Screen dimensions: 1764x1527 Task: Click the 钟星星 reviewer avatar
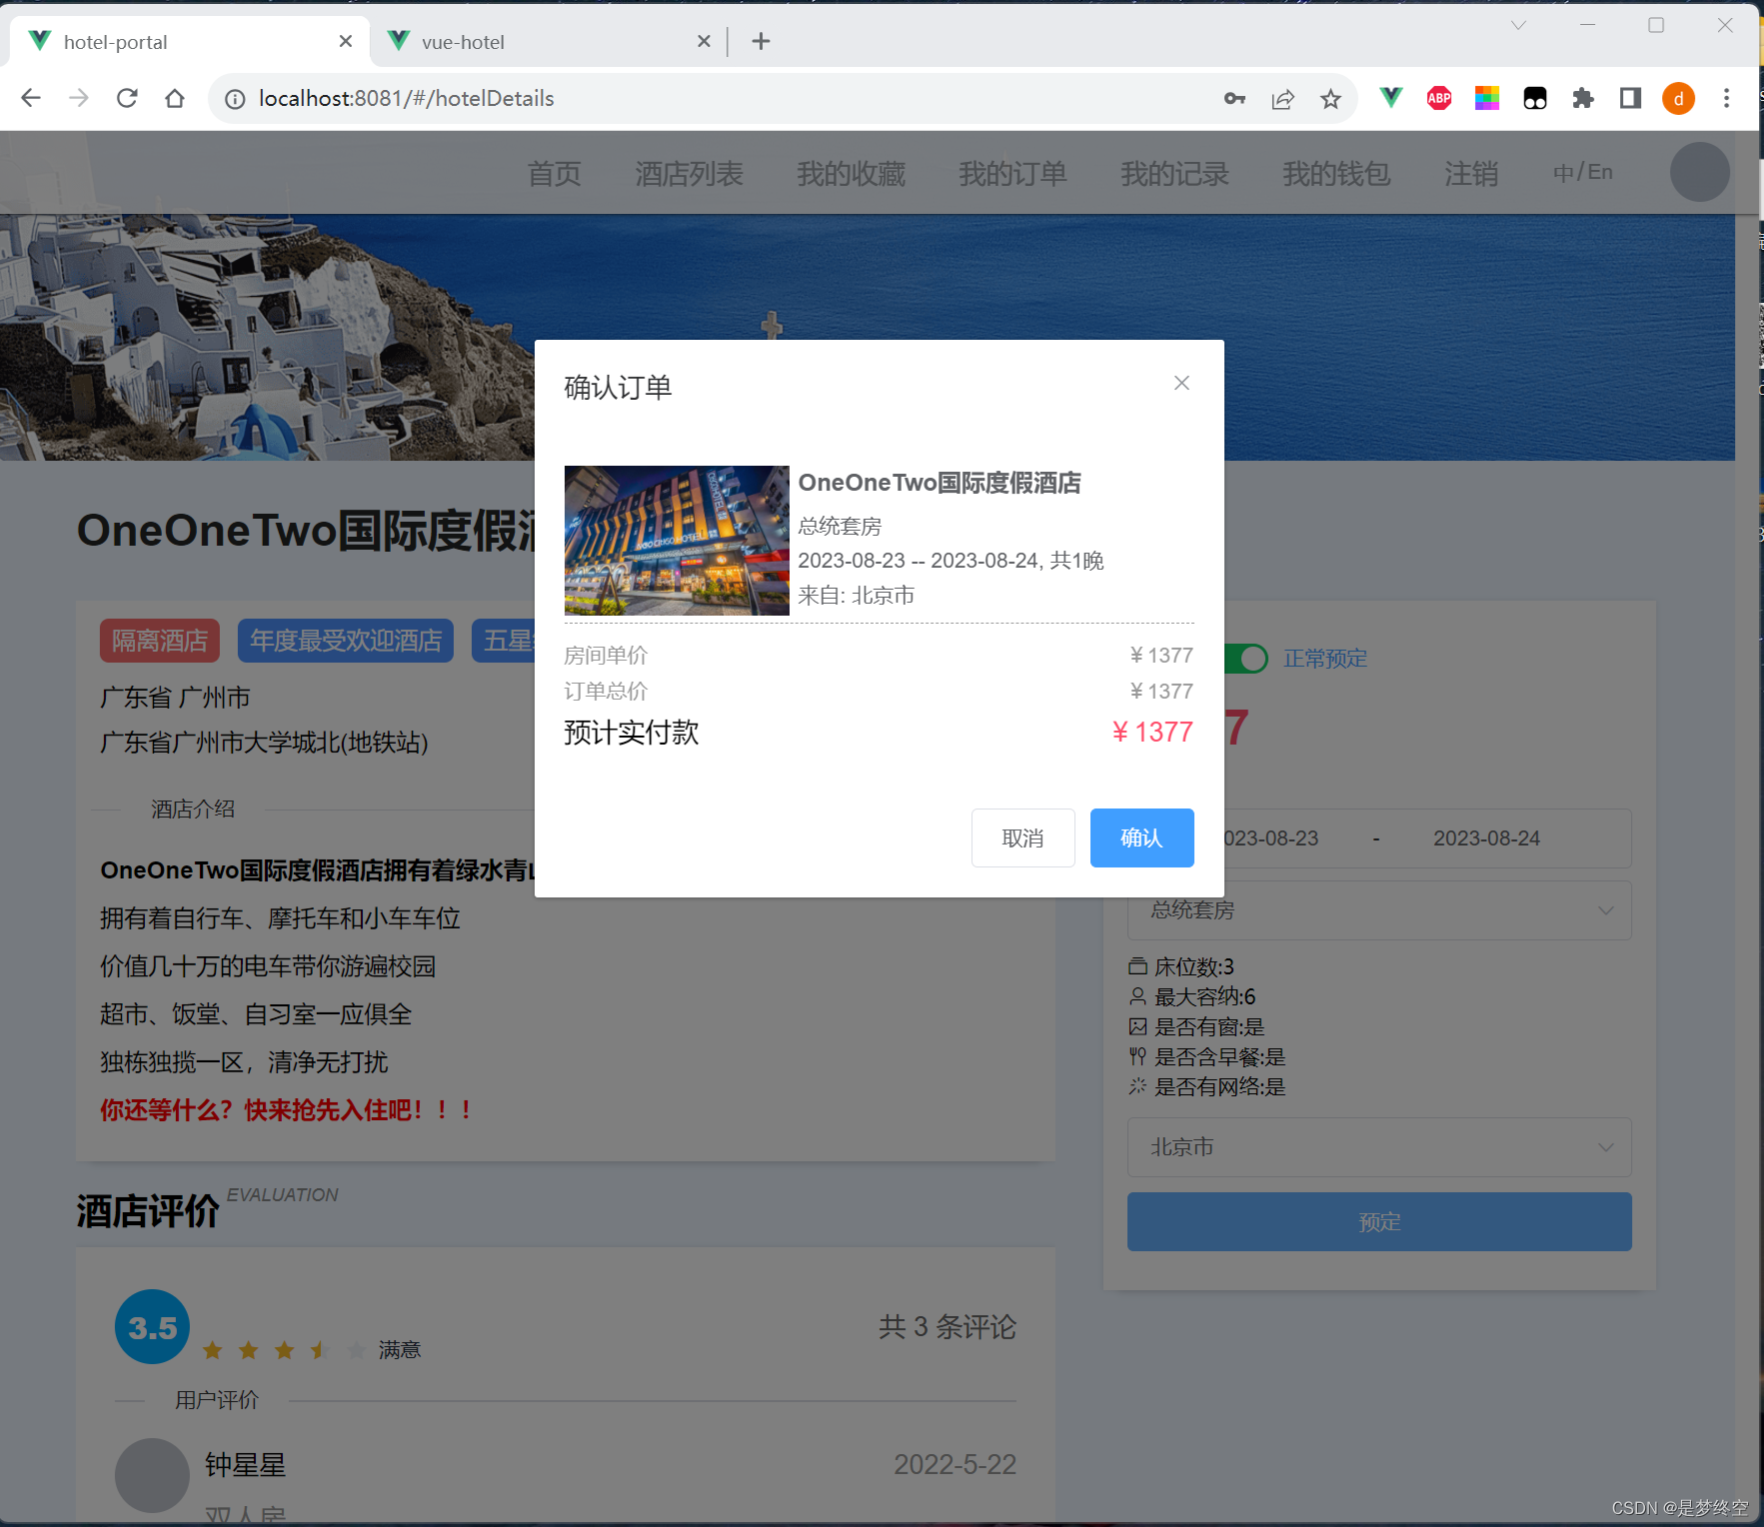click(x=152, y=1475)
